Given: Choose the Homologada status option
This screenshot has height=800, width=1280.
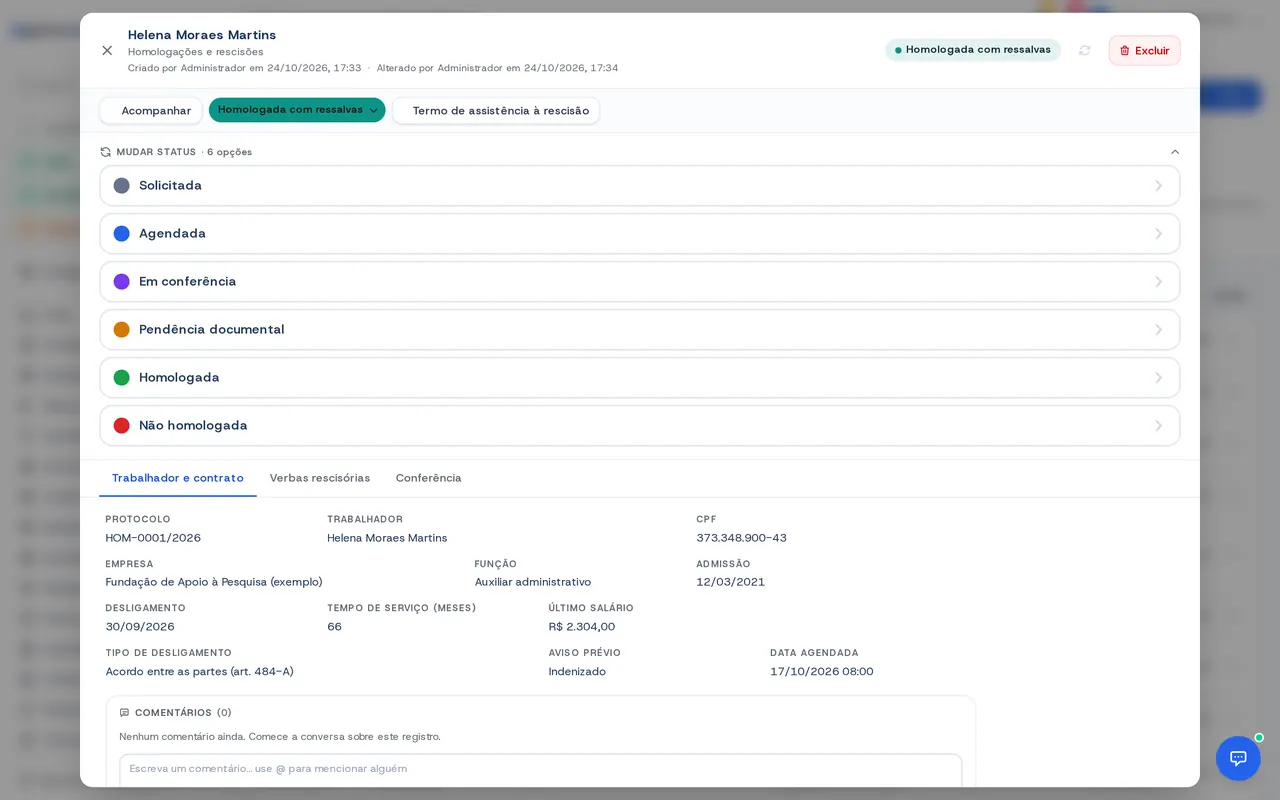Looking at the screenshot, I should 640,378.
